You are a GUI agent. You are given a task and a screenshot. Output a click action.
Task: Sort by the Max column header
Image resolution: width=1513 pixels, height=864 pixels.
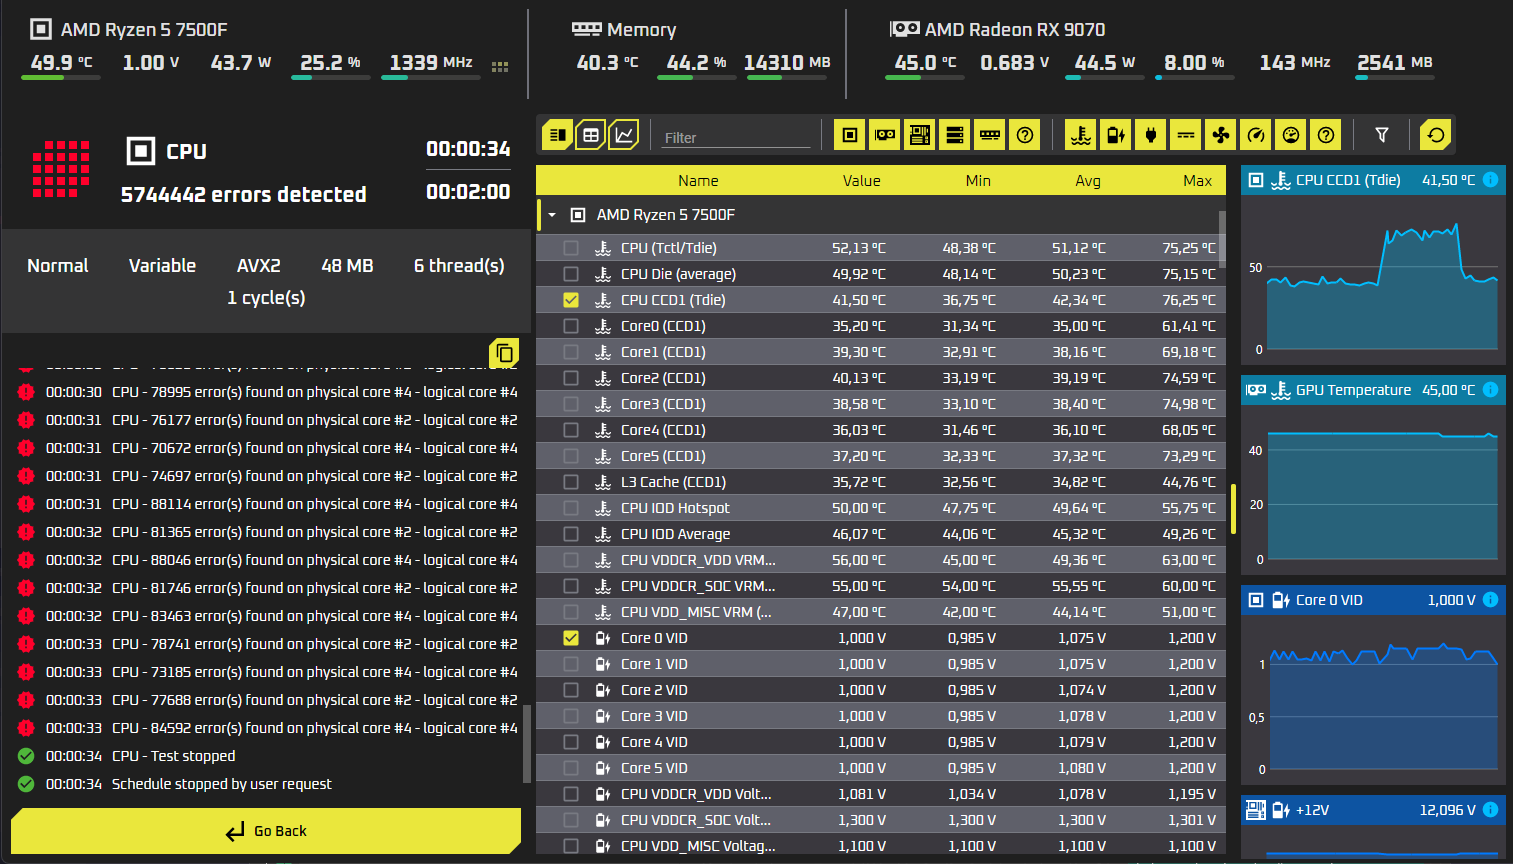tap(1197, 181)
